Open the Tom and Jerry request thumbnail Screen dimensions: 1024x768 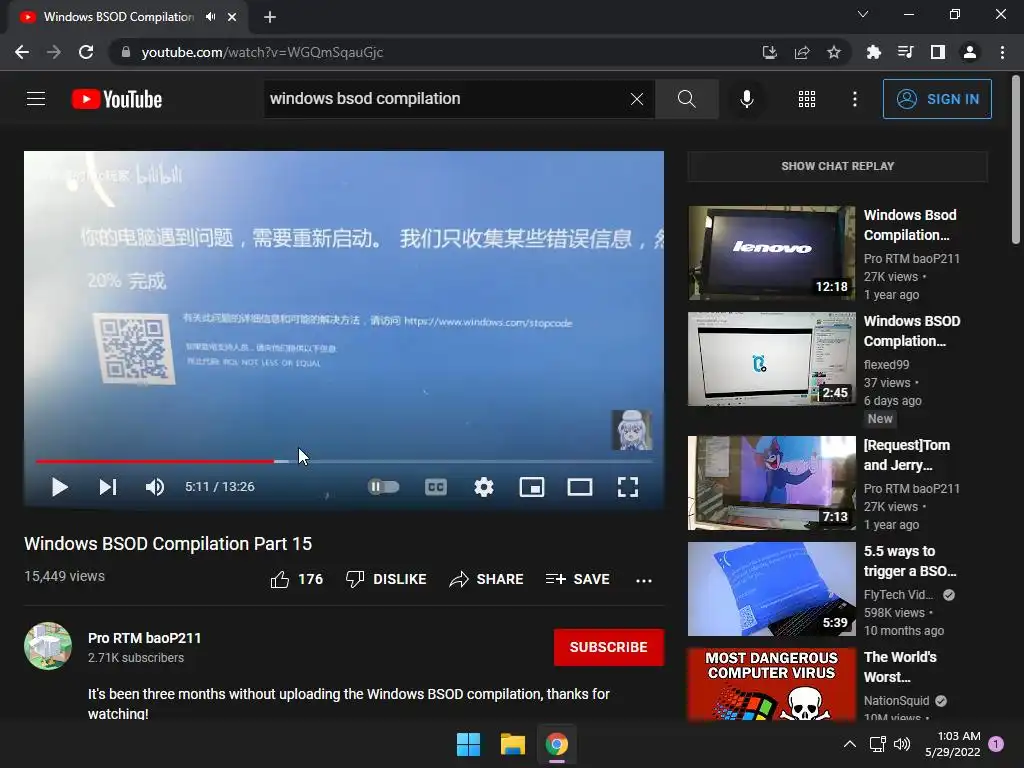tap(771, 483)
